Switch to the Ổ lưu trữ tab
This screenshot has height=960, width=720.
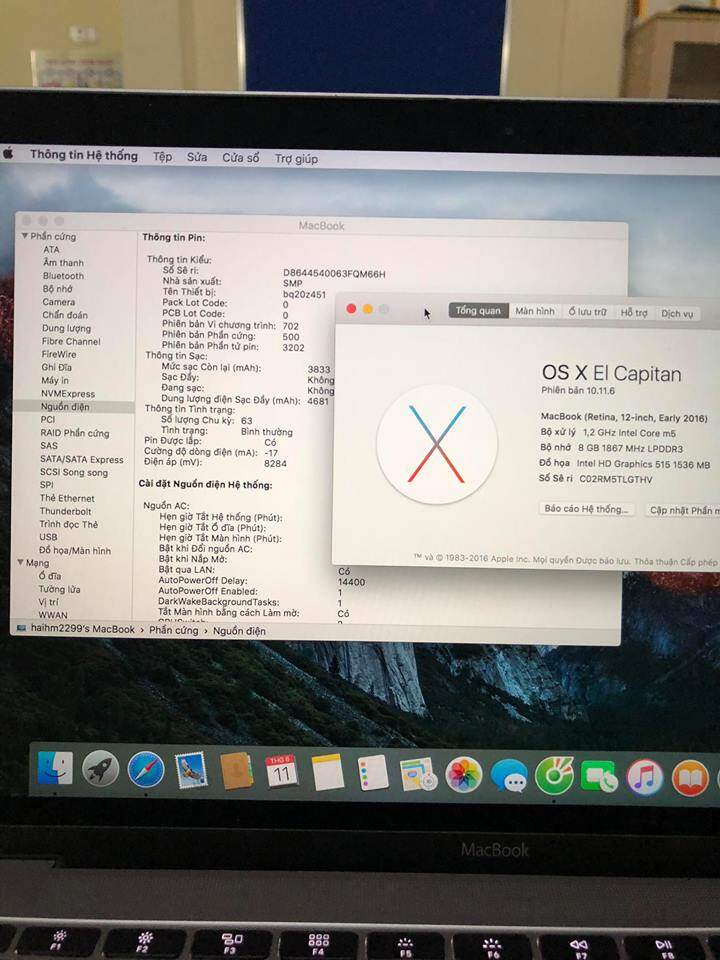587,313
